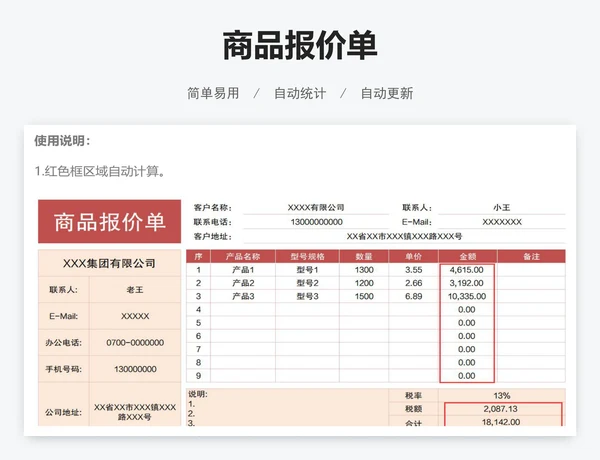
Task: Click the 客户地址: label
Action: tap(213, 237)
